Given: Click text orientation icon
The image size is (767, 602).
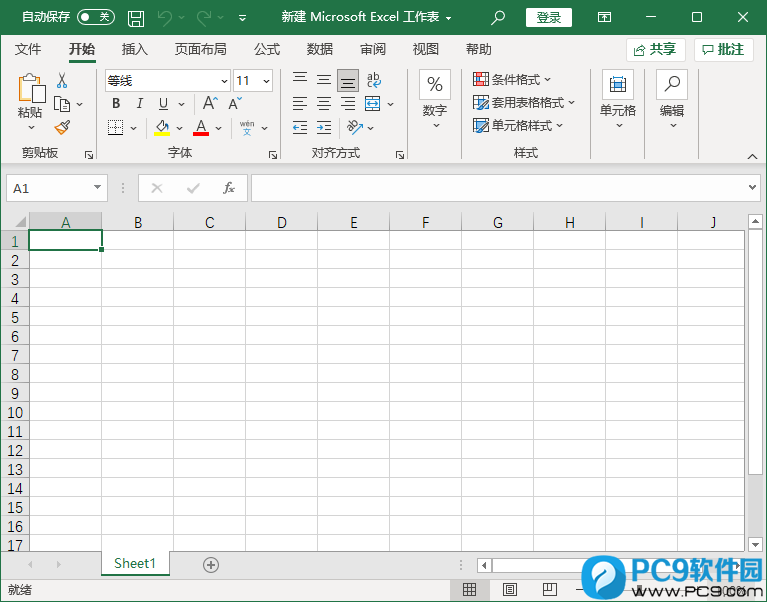Looking at the screenshot, I should pyautogui.click(x=355, y=128).
